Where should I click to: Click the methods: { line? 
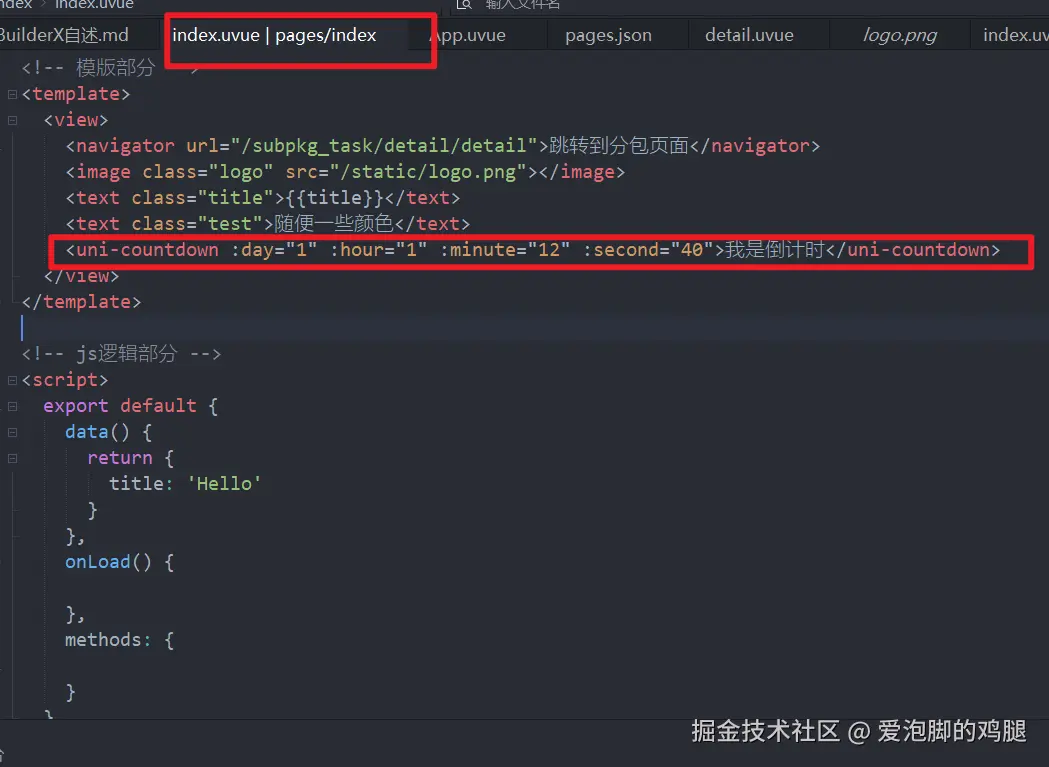pos(120,641)
